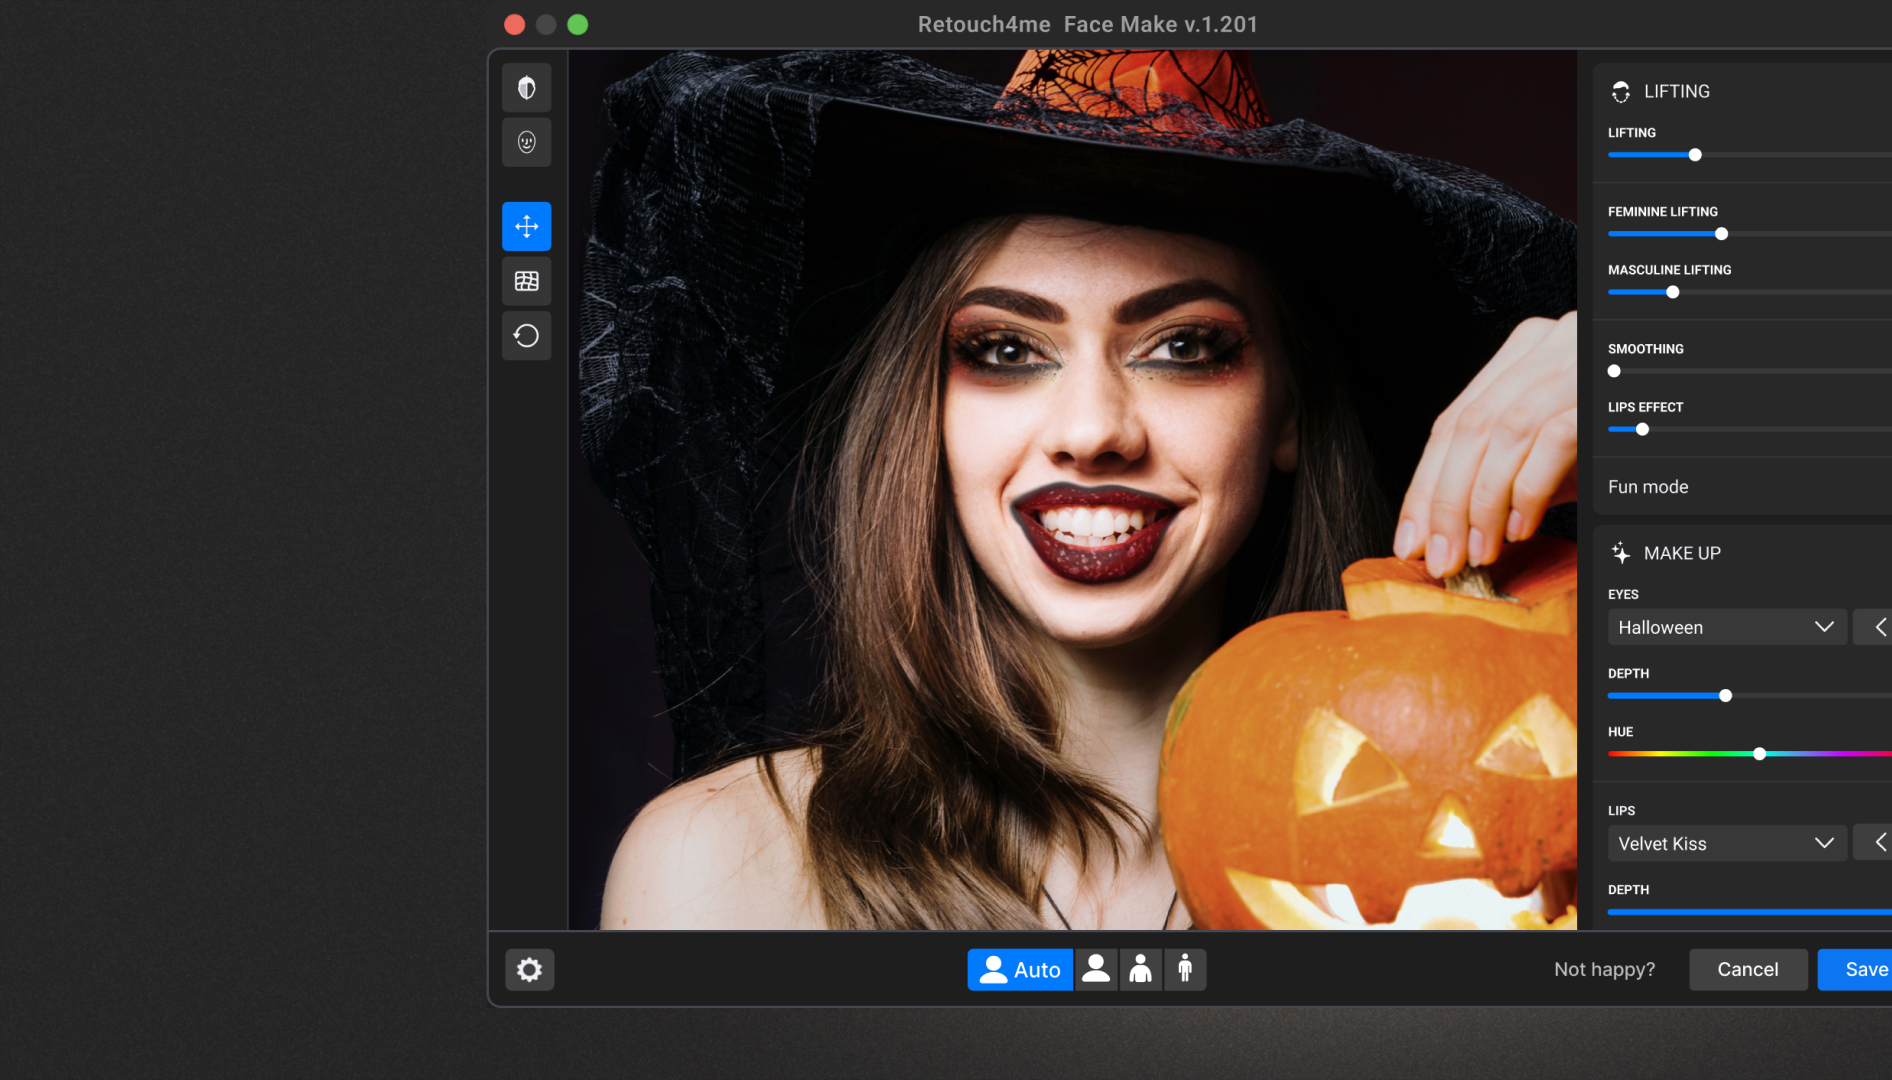Toggle the before/after compare icon
This screenshot has width=1892, height=1080.
tap(526, 88)
